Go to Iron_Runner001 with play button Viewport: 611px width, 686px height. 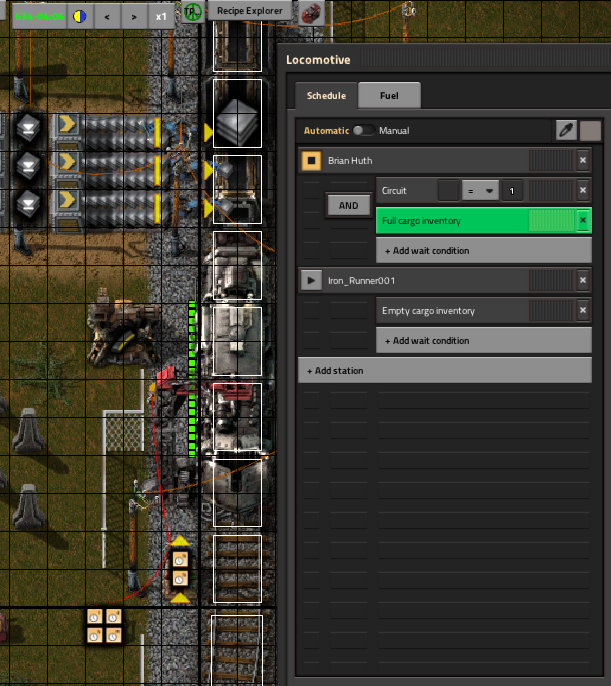coord(311,280)
